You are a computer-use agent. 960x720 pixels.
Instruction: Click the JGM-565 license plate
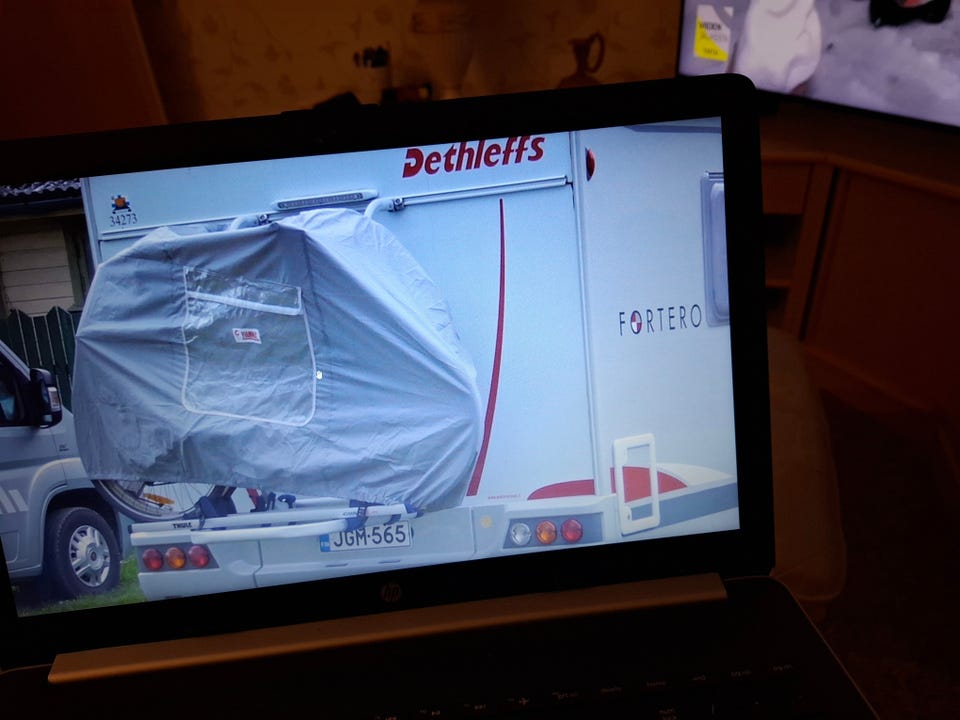pos(366,538)
